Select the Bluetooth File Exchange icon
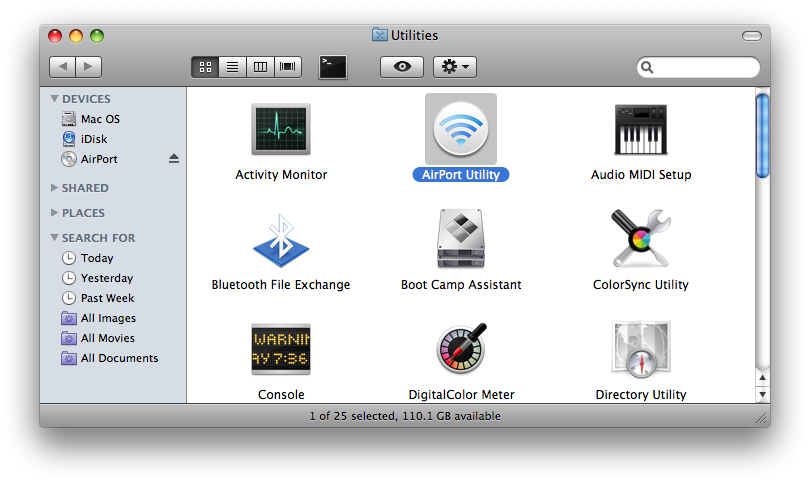Viewport: 810px width, 482px height. coord(281,241)
